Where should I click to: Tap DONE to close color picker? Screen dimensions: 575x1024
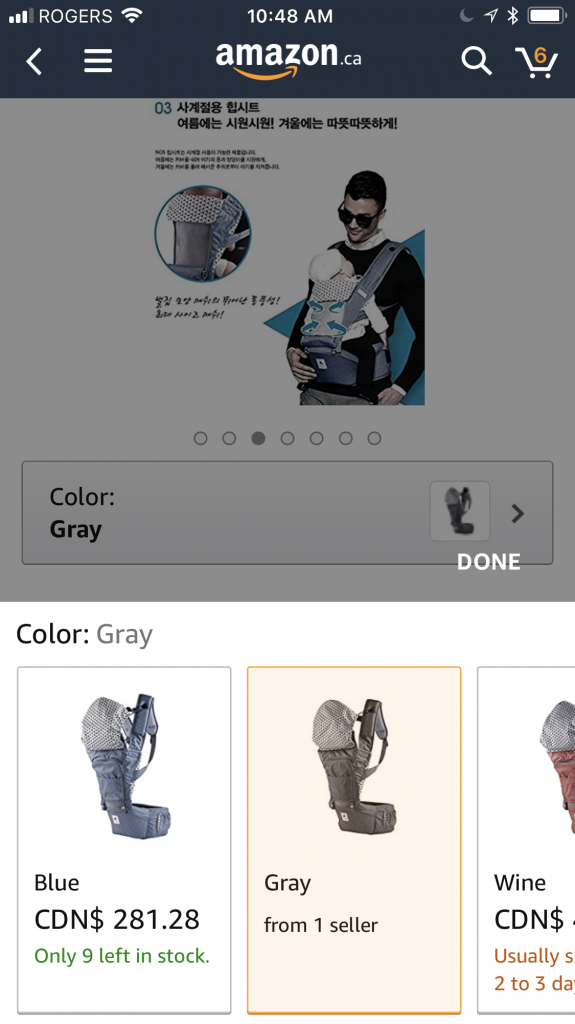[x=489, y=562]
